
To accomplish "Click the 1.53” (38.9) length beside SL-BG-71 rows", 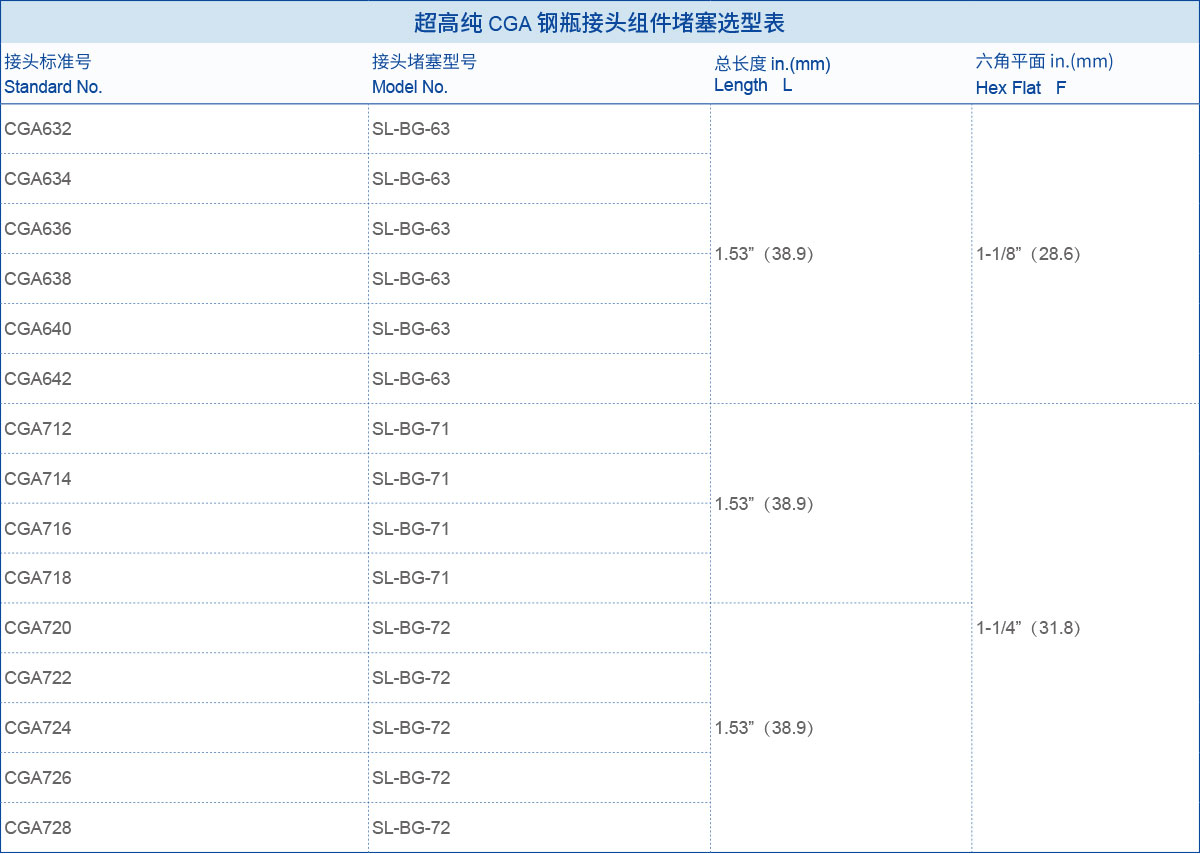I will (x=765, y=504).
